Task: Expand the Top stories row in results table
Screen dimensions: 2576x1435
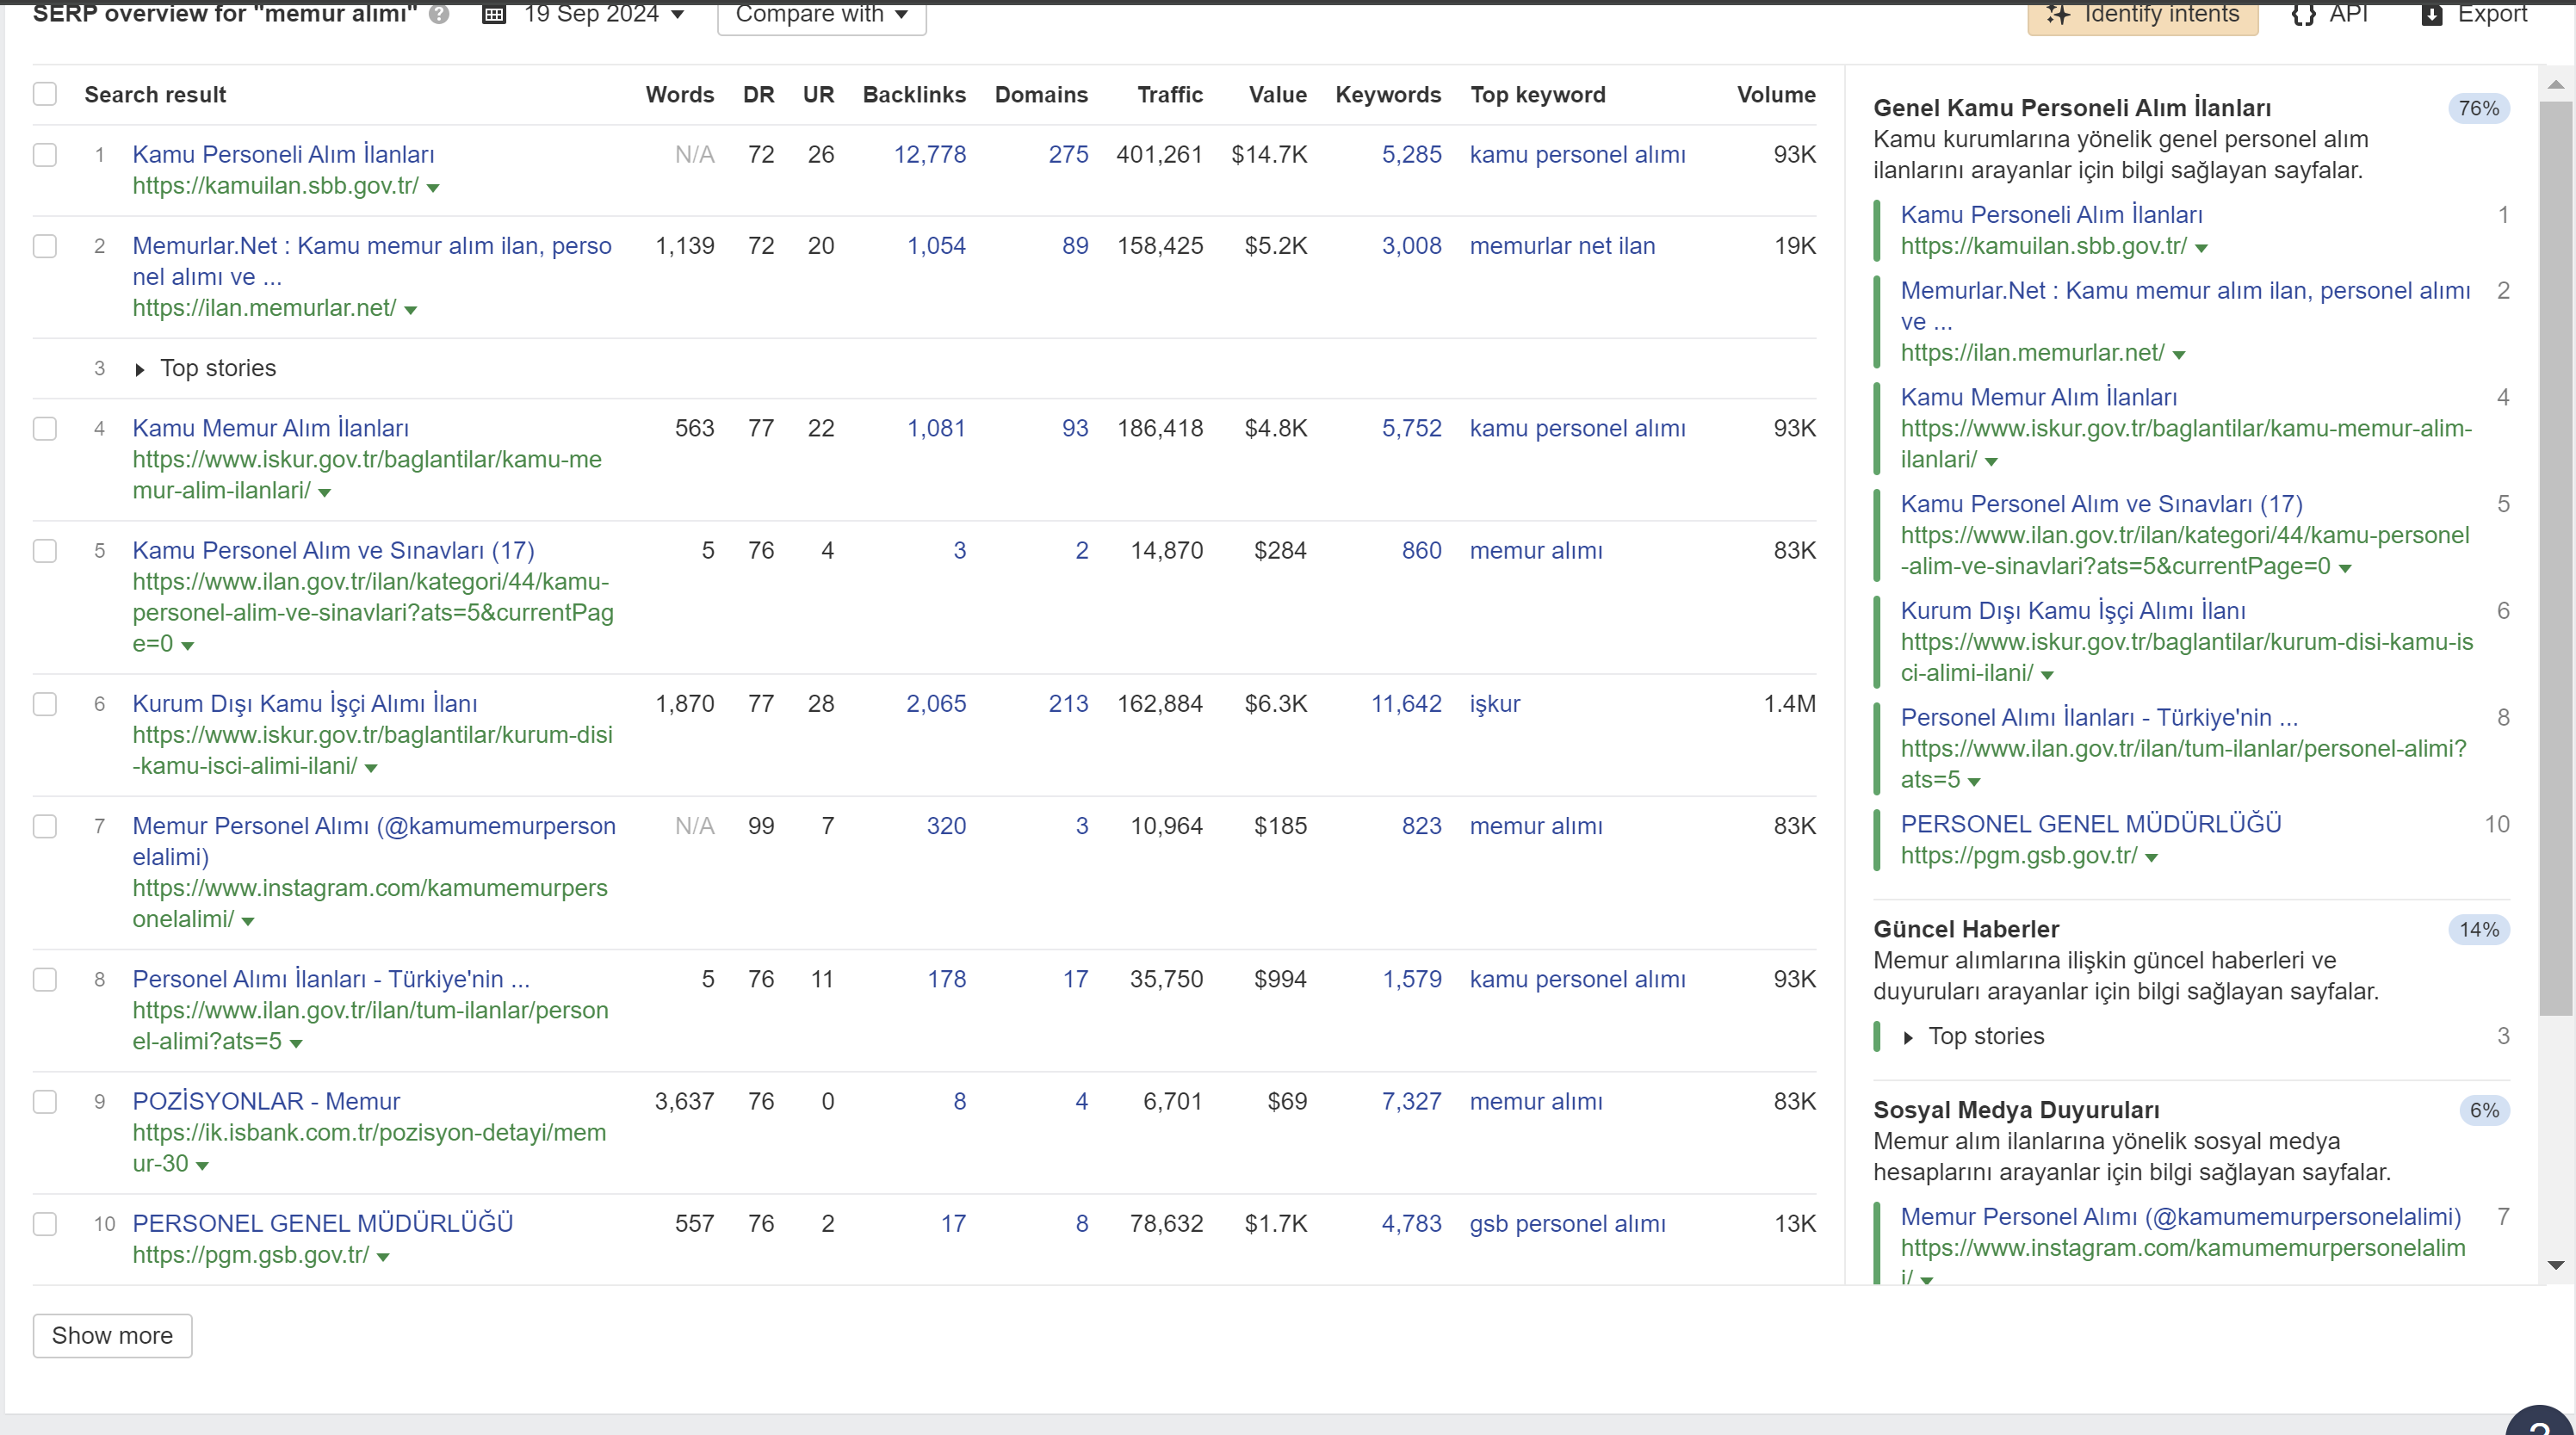Action: pyautogui.click(x=140, y=370)
